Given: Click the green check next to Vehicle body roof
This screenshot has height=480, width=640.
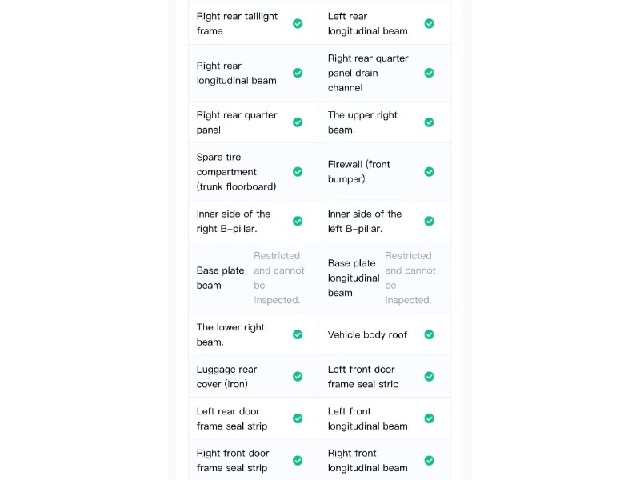Looking at the screenshot, I should (429, 335).
